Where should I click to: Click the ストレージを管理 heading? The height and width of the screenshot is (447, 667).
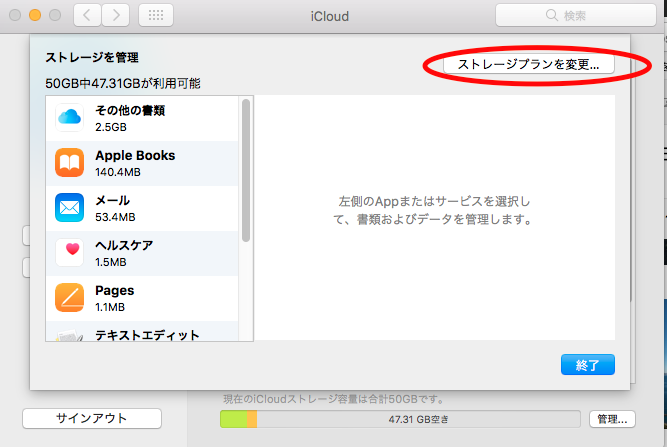coord(92,57)
